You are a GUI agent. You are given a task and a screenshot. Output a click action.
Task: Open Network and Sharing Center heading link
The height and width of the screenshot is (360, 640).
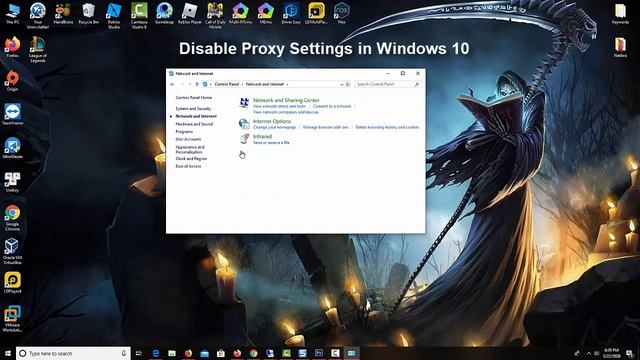[x=286, y=100]
